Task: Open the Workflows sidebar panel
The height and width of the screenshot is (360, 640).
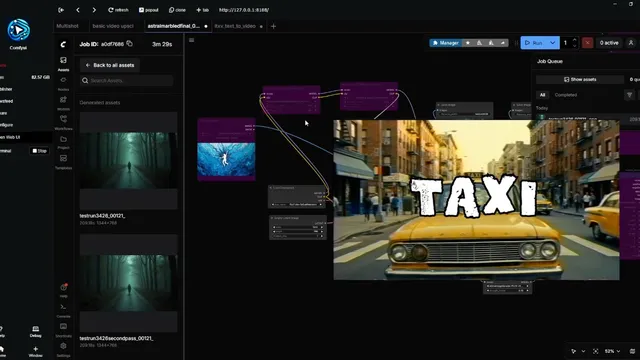Action: click(x=63, y=122)
